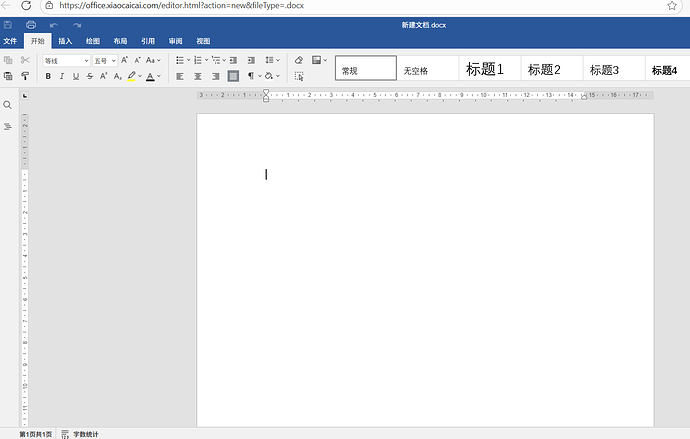Switch to the 插入 tab
The width and height of the screenshot is (690, 439).
pos(65,41)
